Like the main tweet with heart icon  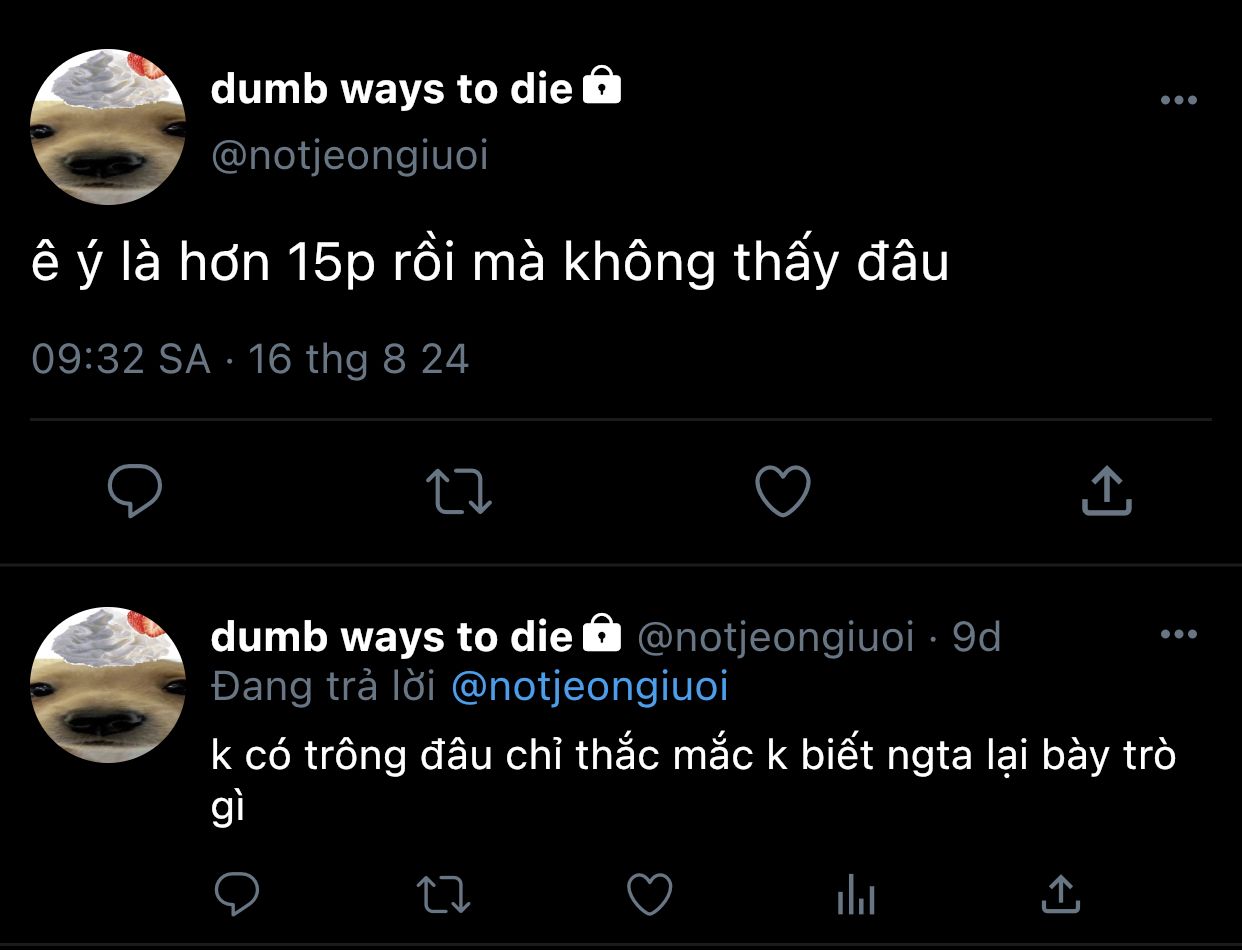point(782,491)
